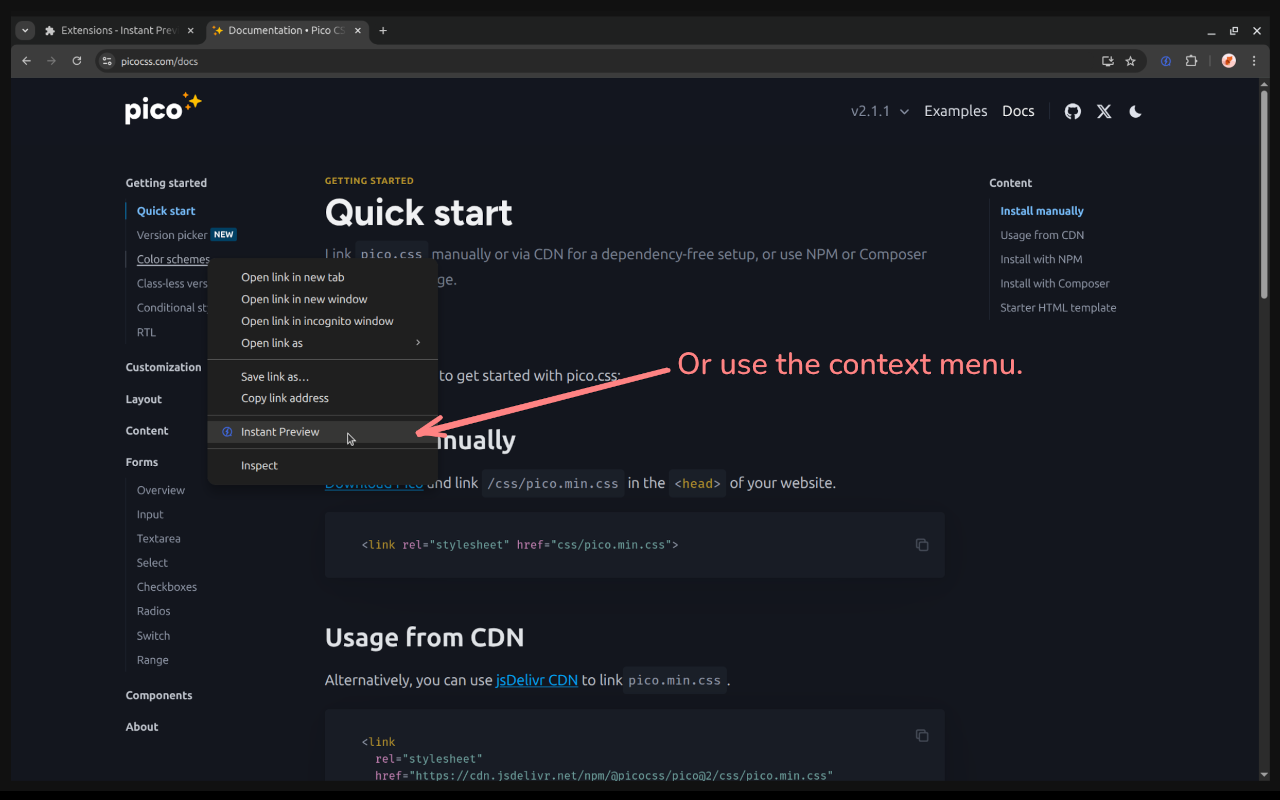This screenshot has height=800, width=1280.
Task: Bookmark this page with the star icon
Action: tap(1130, 61)
